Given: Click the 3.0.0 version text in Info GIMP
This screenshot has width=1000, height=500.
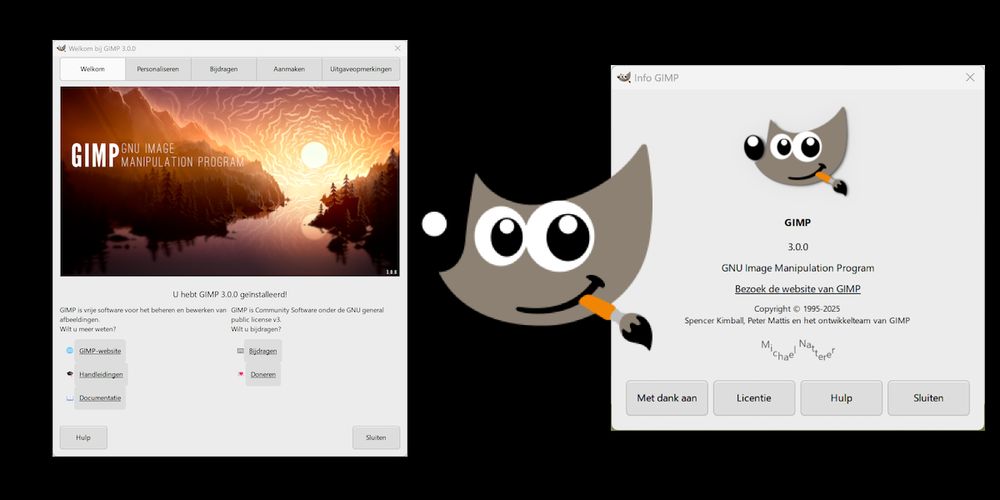Looking at the screenshot, I should click(797, 247).
